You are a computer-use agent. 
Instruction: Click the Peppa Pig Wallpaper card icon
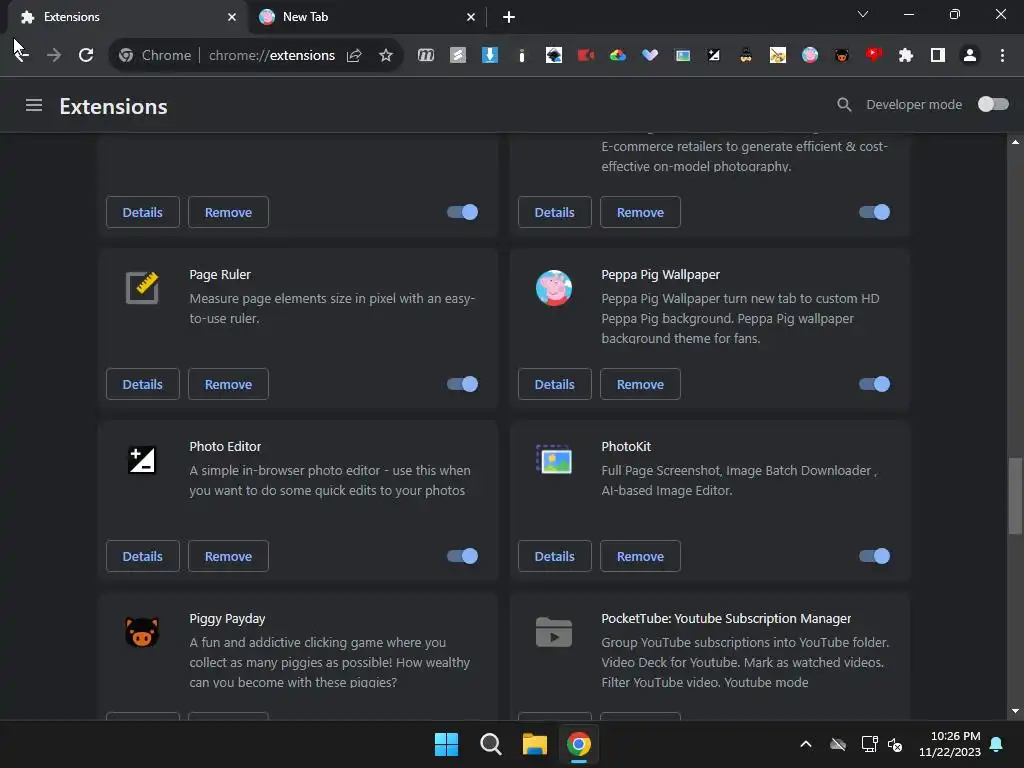(554, 287)
